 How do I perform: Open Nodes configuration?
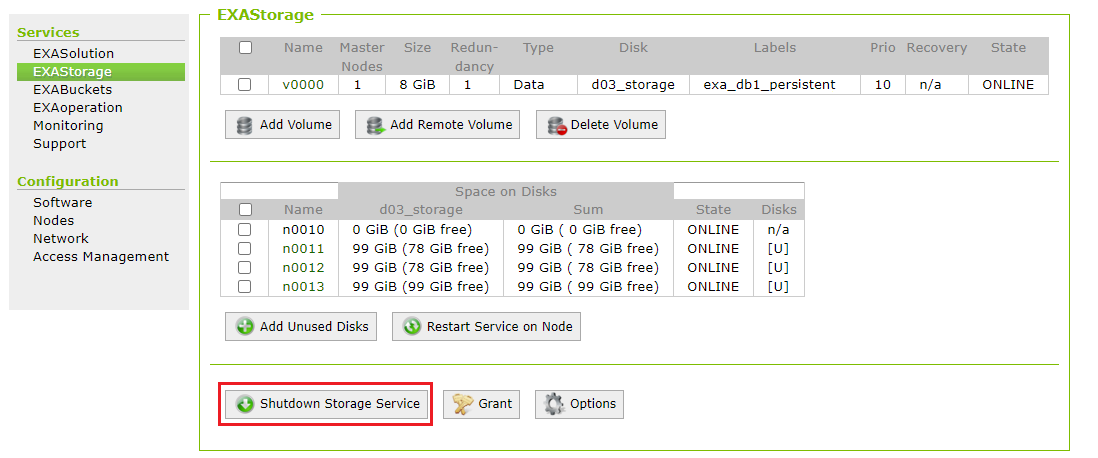53,221
